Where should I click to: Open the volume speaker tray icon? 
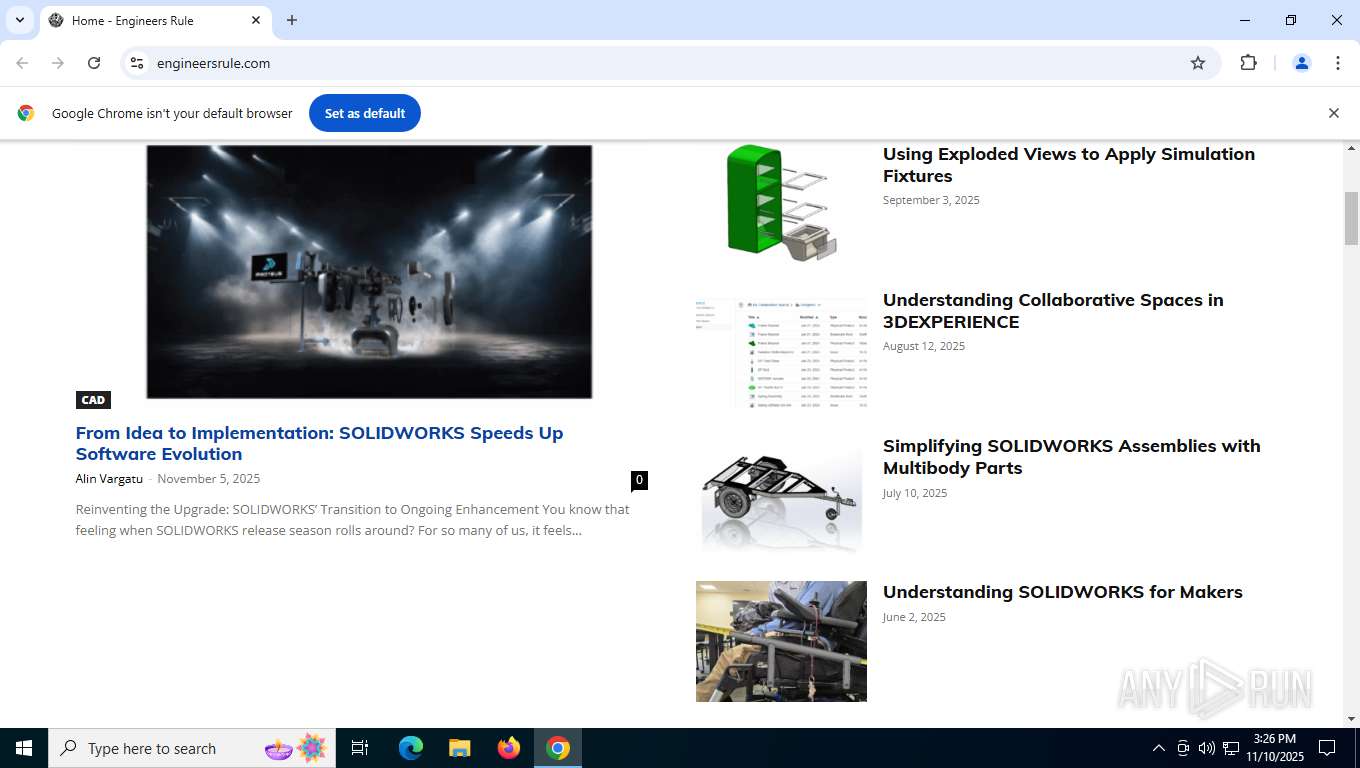click(x=1207, y=748)
